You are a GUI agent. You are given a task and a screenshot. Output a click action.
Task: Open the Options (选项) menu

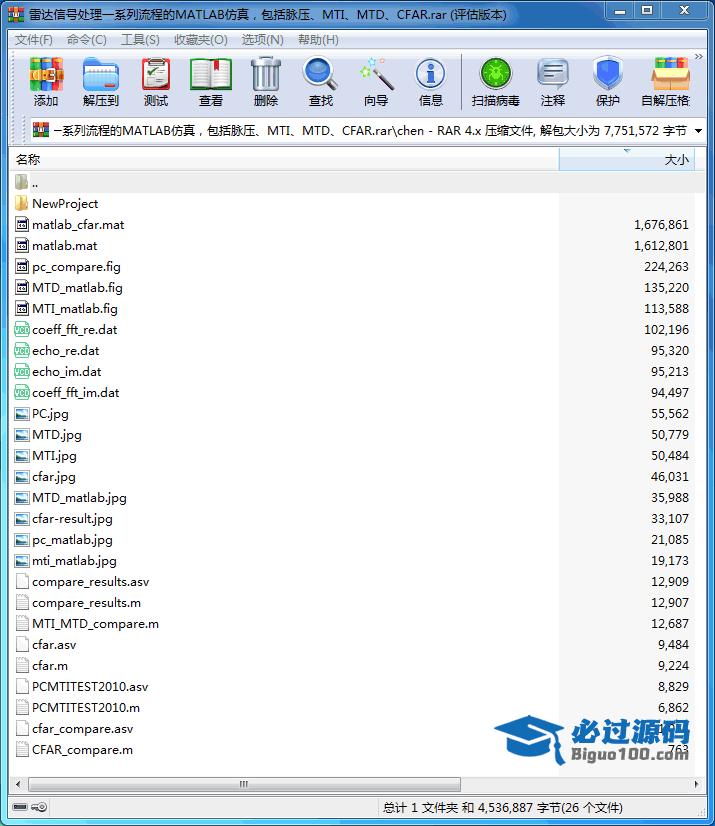tap(262, 40)
